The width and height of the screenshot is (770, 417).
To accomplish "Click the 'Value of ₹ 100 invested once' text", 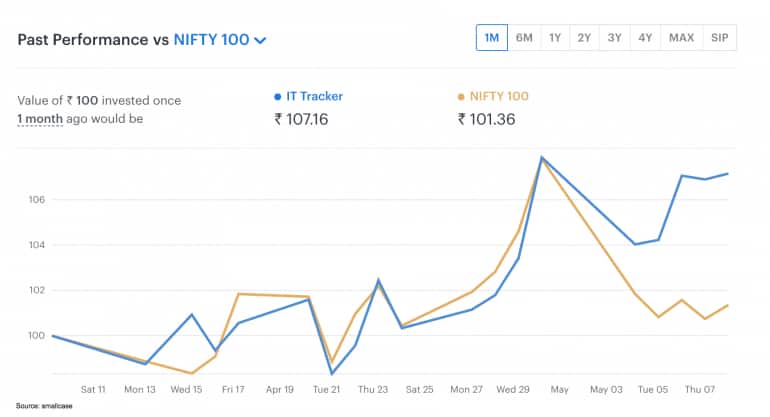I will click(x=99, y=101).
